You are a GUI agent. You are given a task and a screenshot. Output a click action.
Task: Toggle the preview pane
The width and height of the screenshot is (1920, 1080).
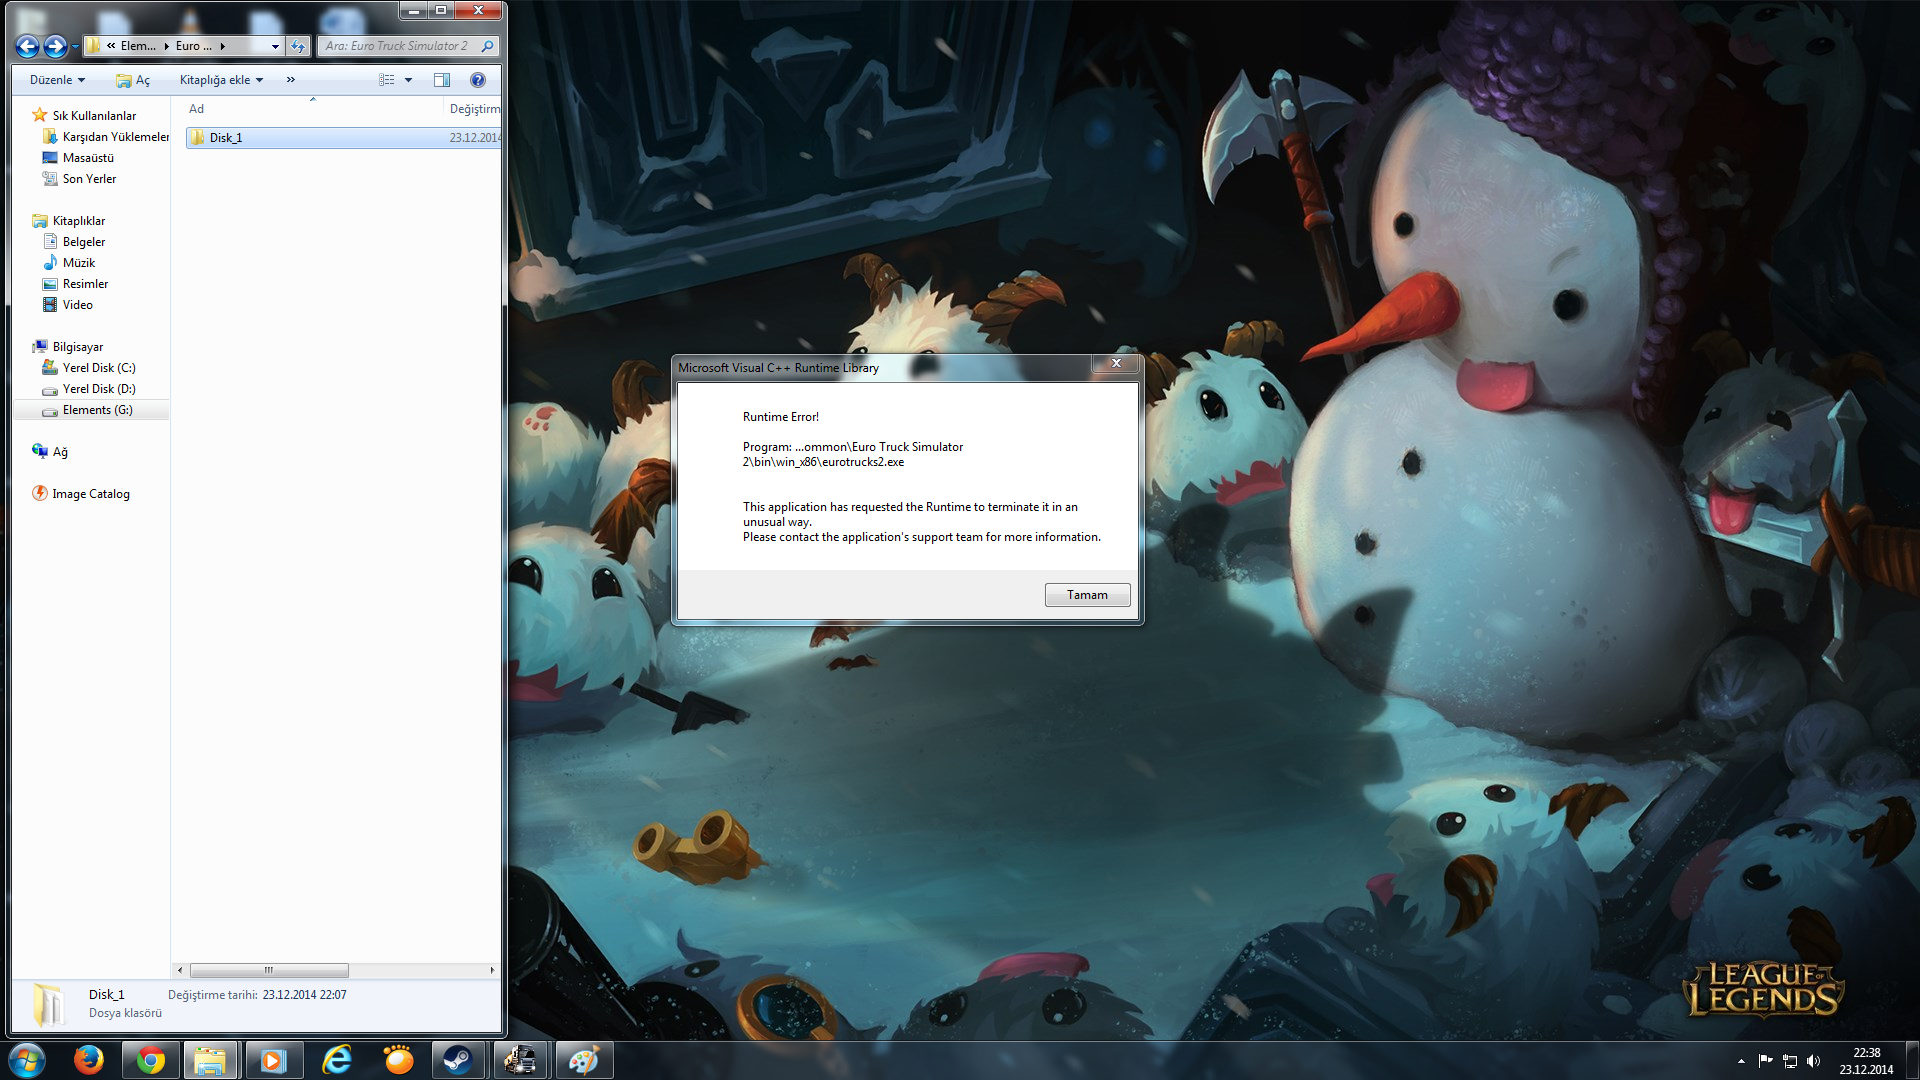click(442, 80)
